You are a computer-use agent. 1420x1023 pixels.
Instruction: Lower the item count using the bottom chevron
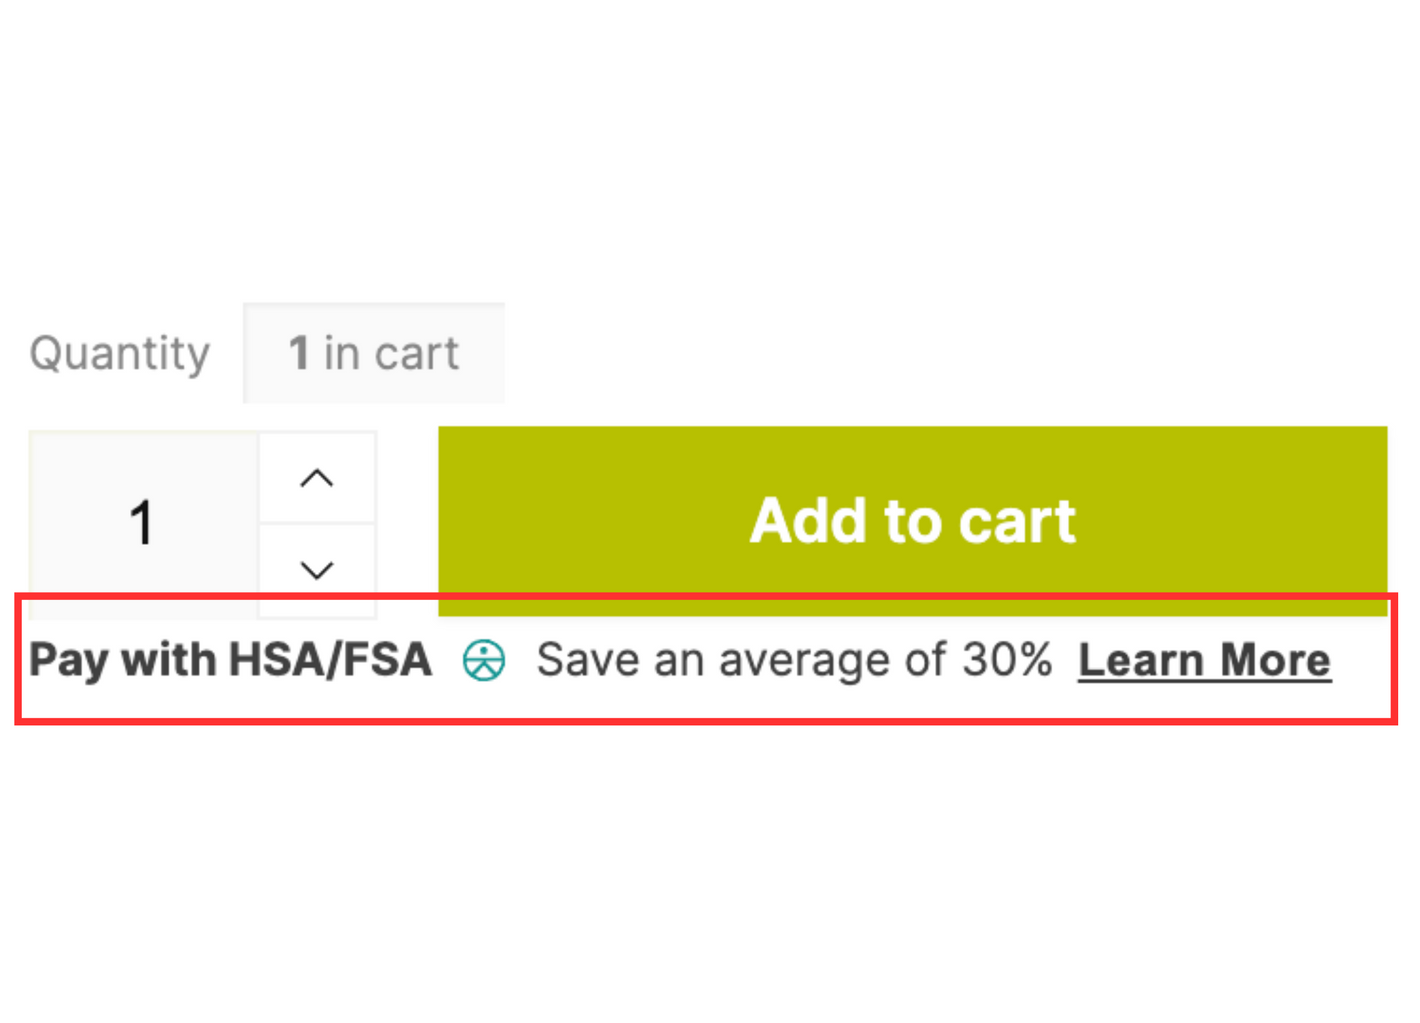click(x=317, y=570)
